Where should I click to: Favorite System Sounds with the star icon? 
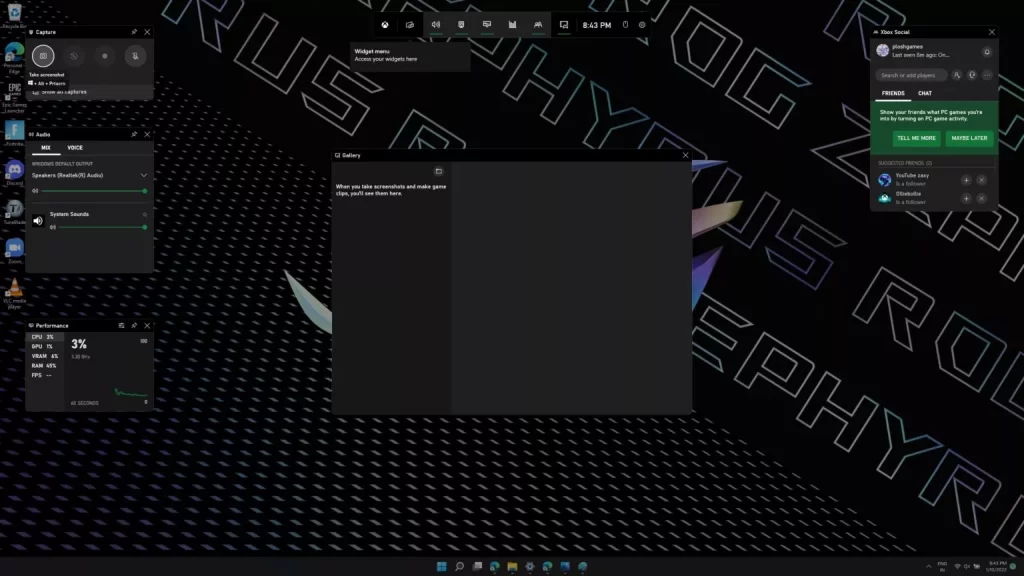click(144, 214)
